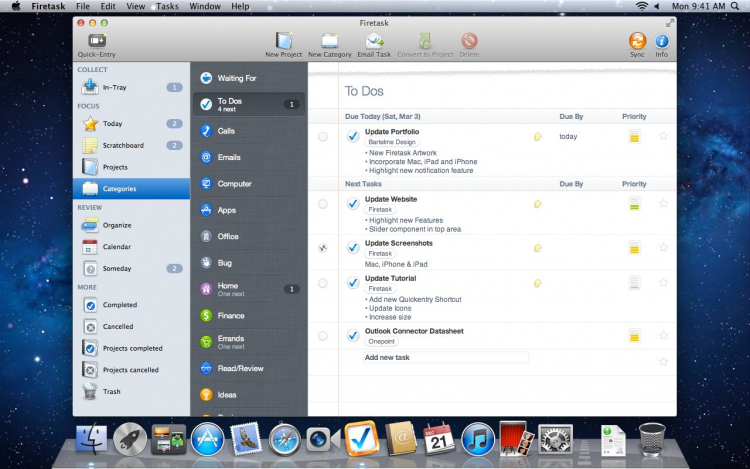Show the Completed tasks list
The height and width of the screenshot is (469, 750).
click(132, 305)
